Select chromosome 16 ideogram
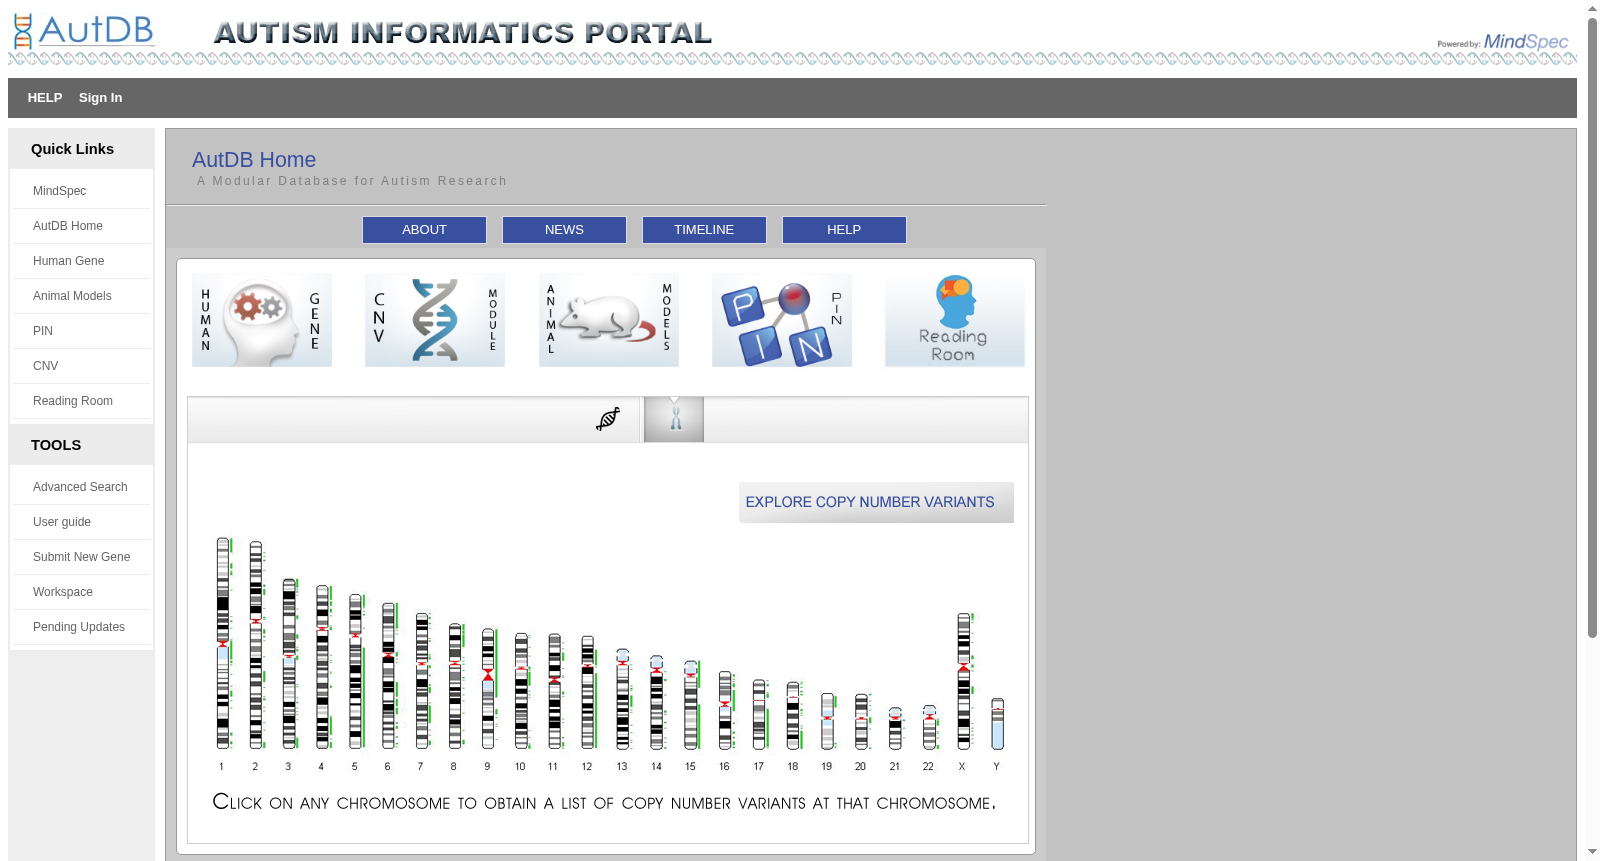The height and width of the screenshot is (861, 1600). [725, 710]
